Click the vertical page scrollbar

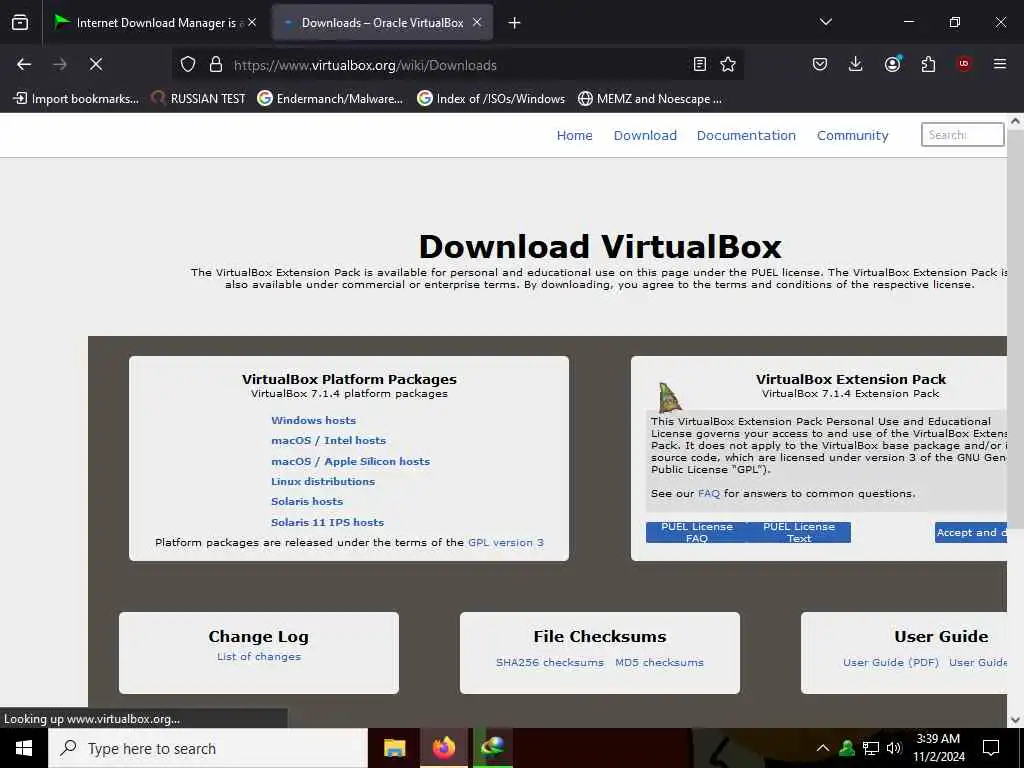point(1015,418)
